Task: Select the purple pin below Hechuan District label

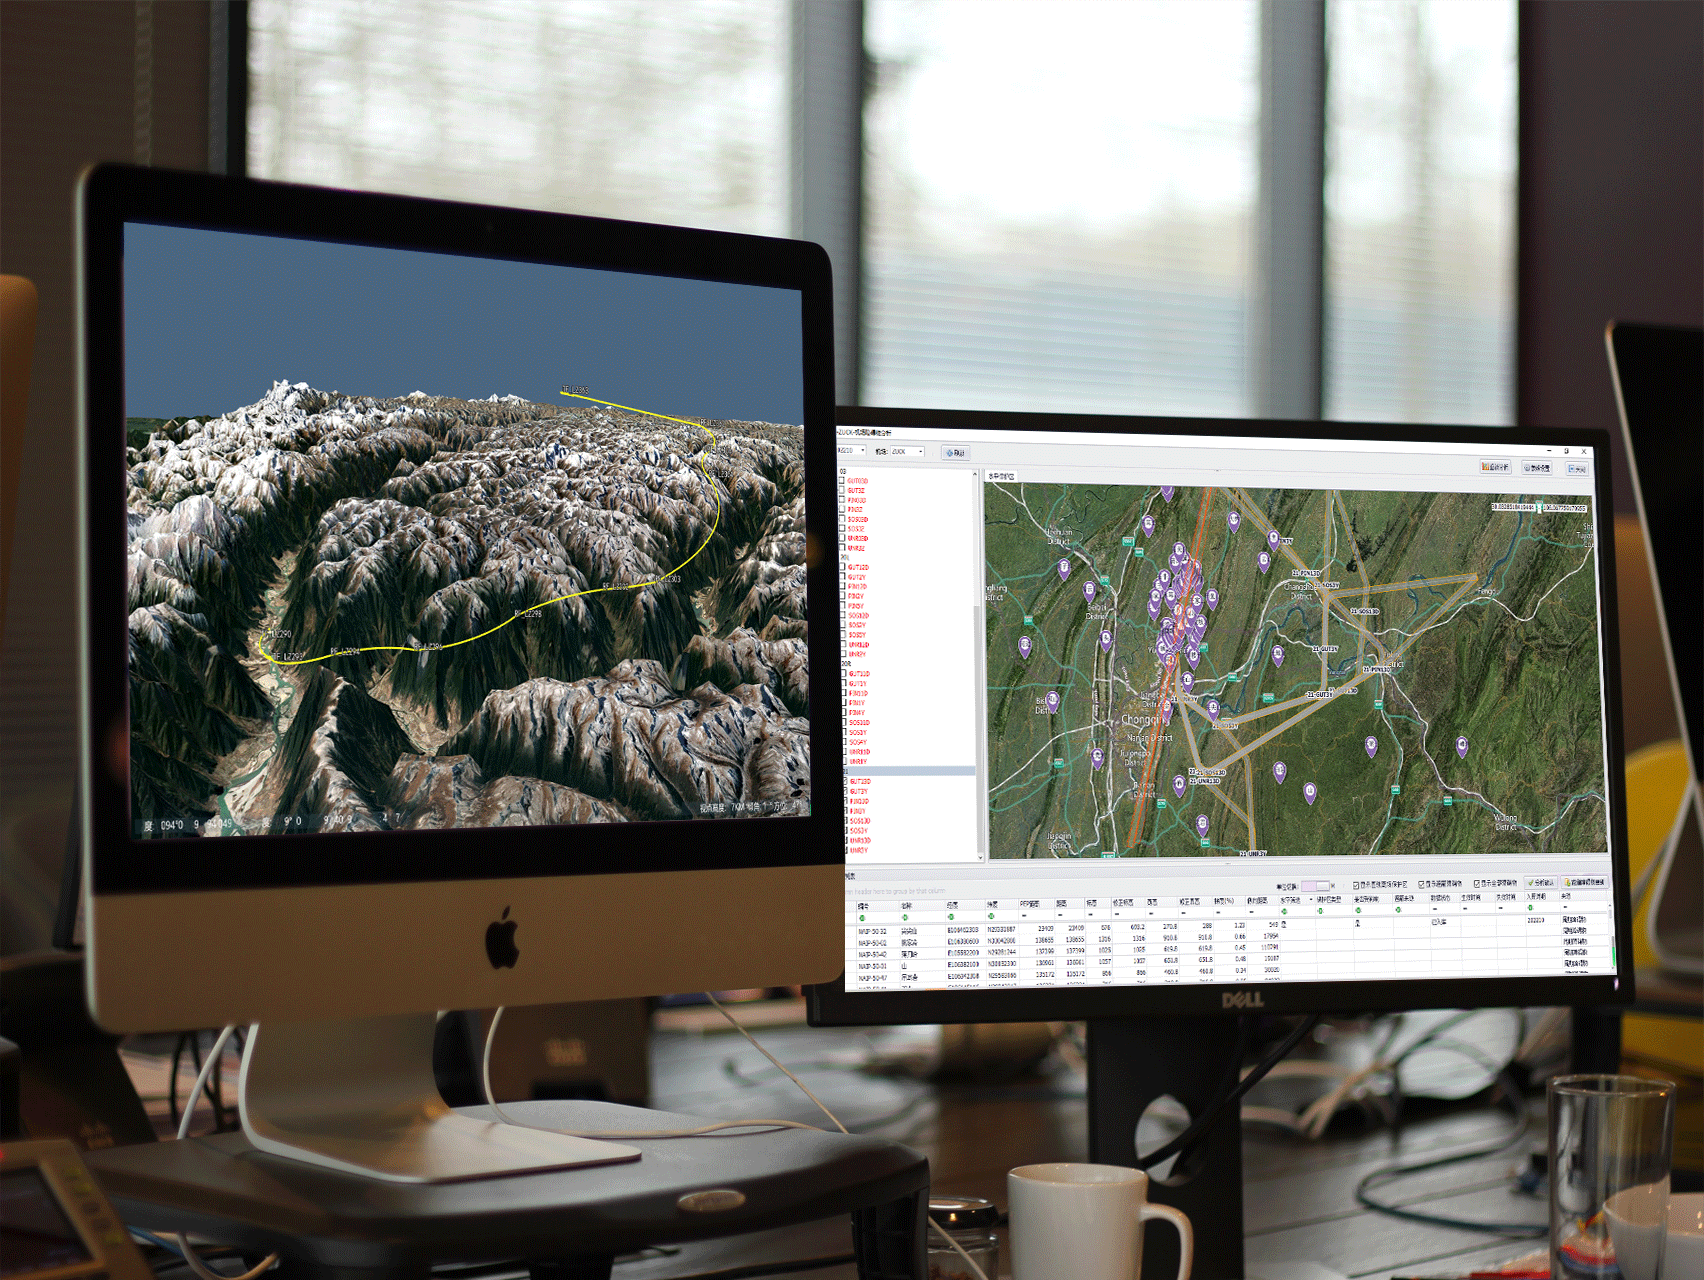Action: [1064, 569]
